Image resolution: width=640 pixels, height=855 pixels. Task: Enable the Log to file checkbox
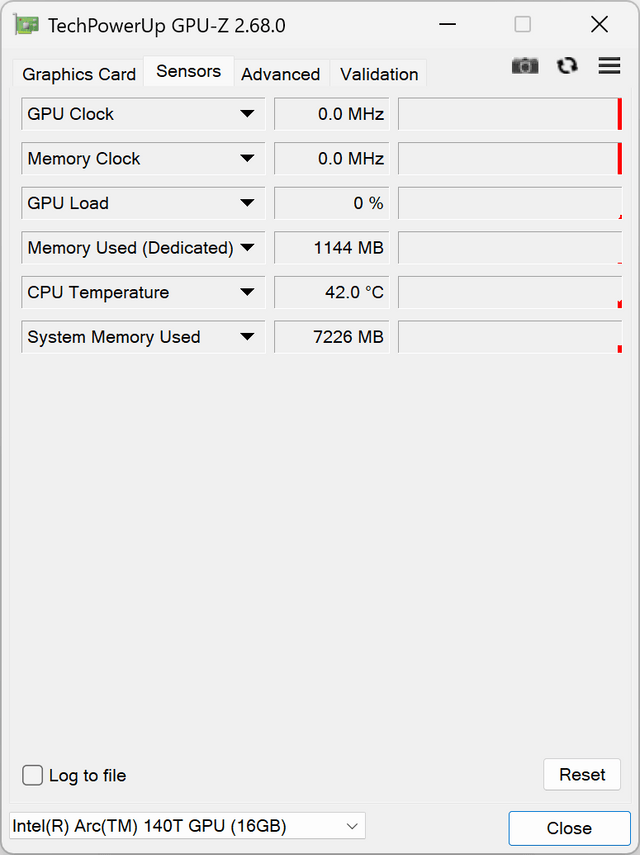coord(33,775)
